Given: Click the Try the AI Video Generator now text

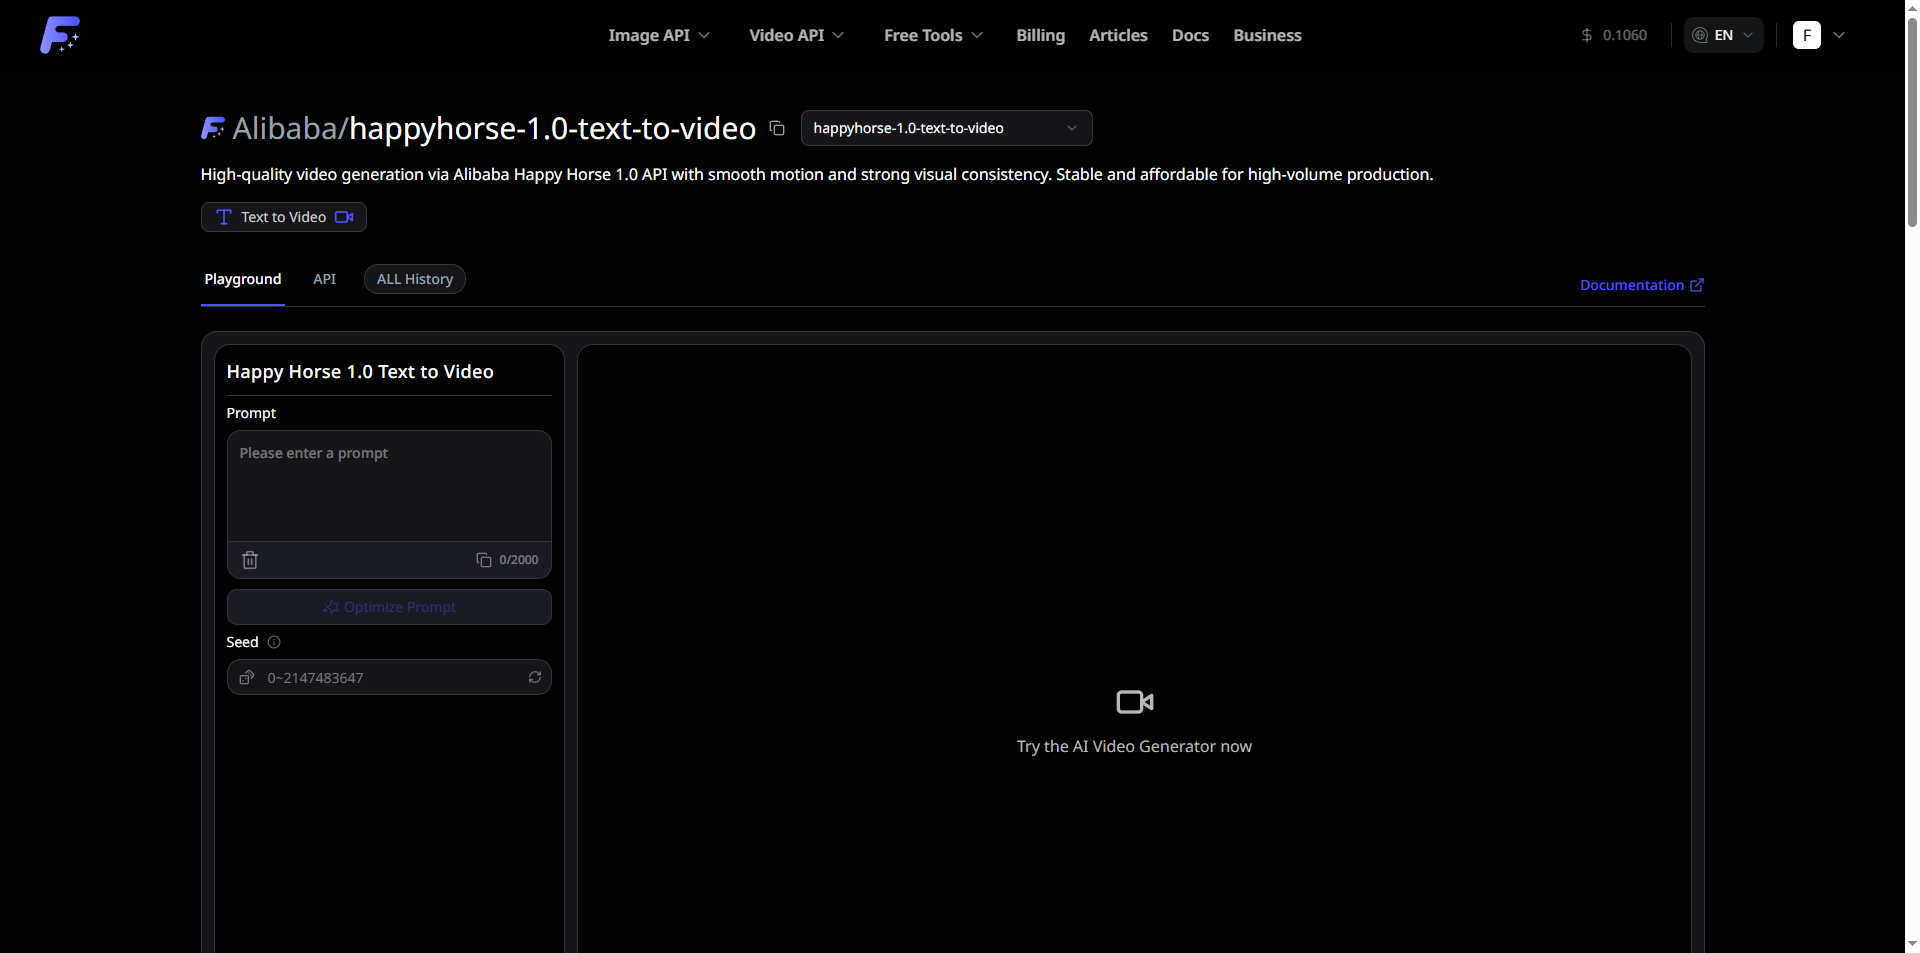Looking at the screenshot, I should [x=1134, y=746].
